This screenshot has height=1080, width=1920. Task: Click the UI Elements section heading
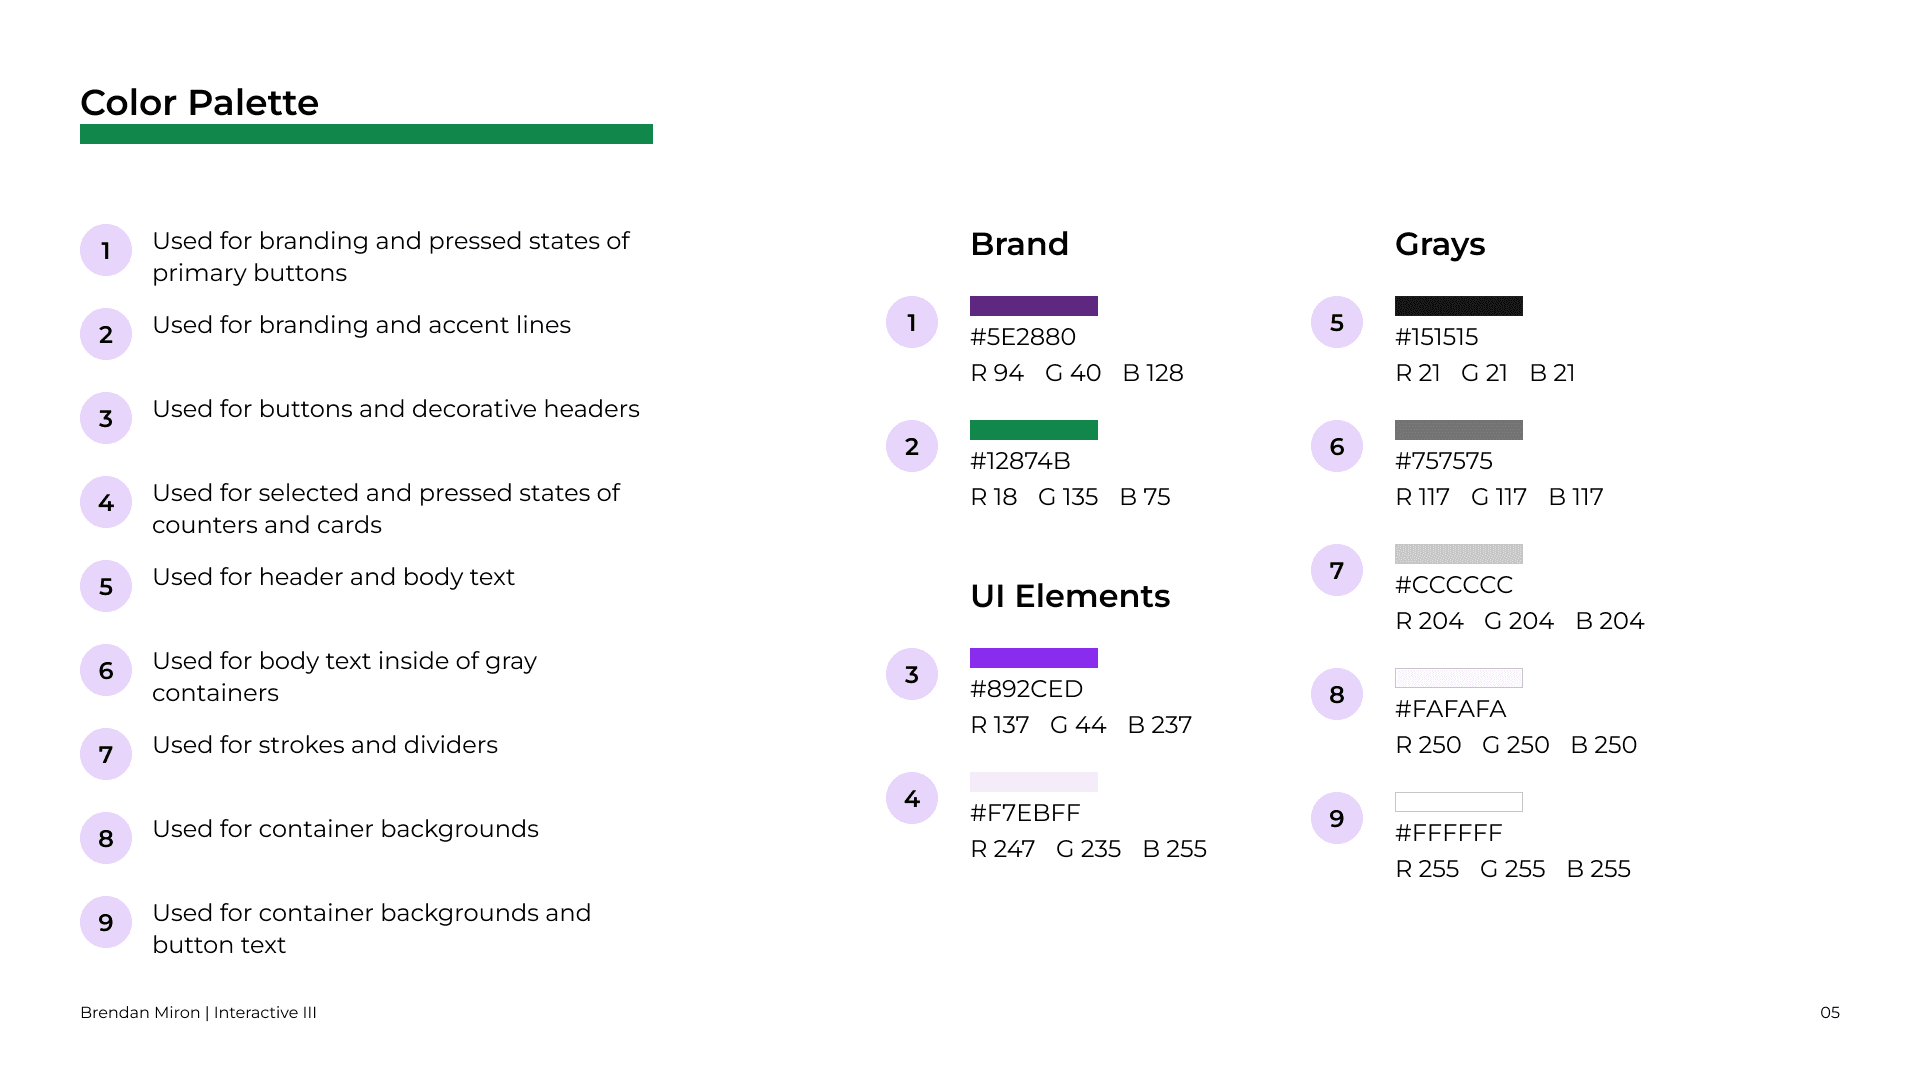coord(1070,596)
